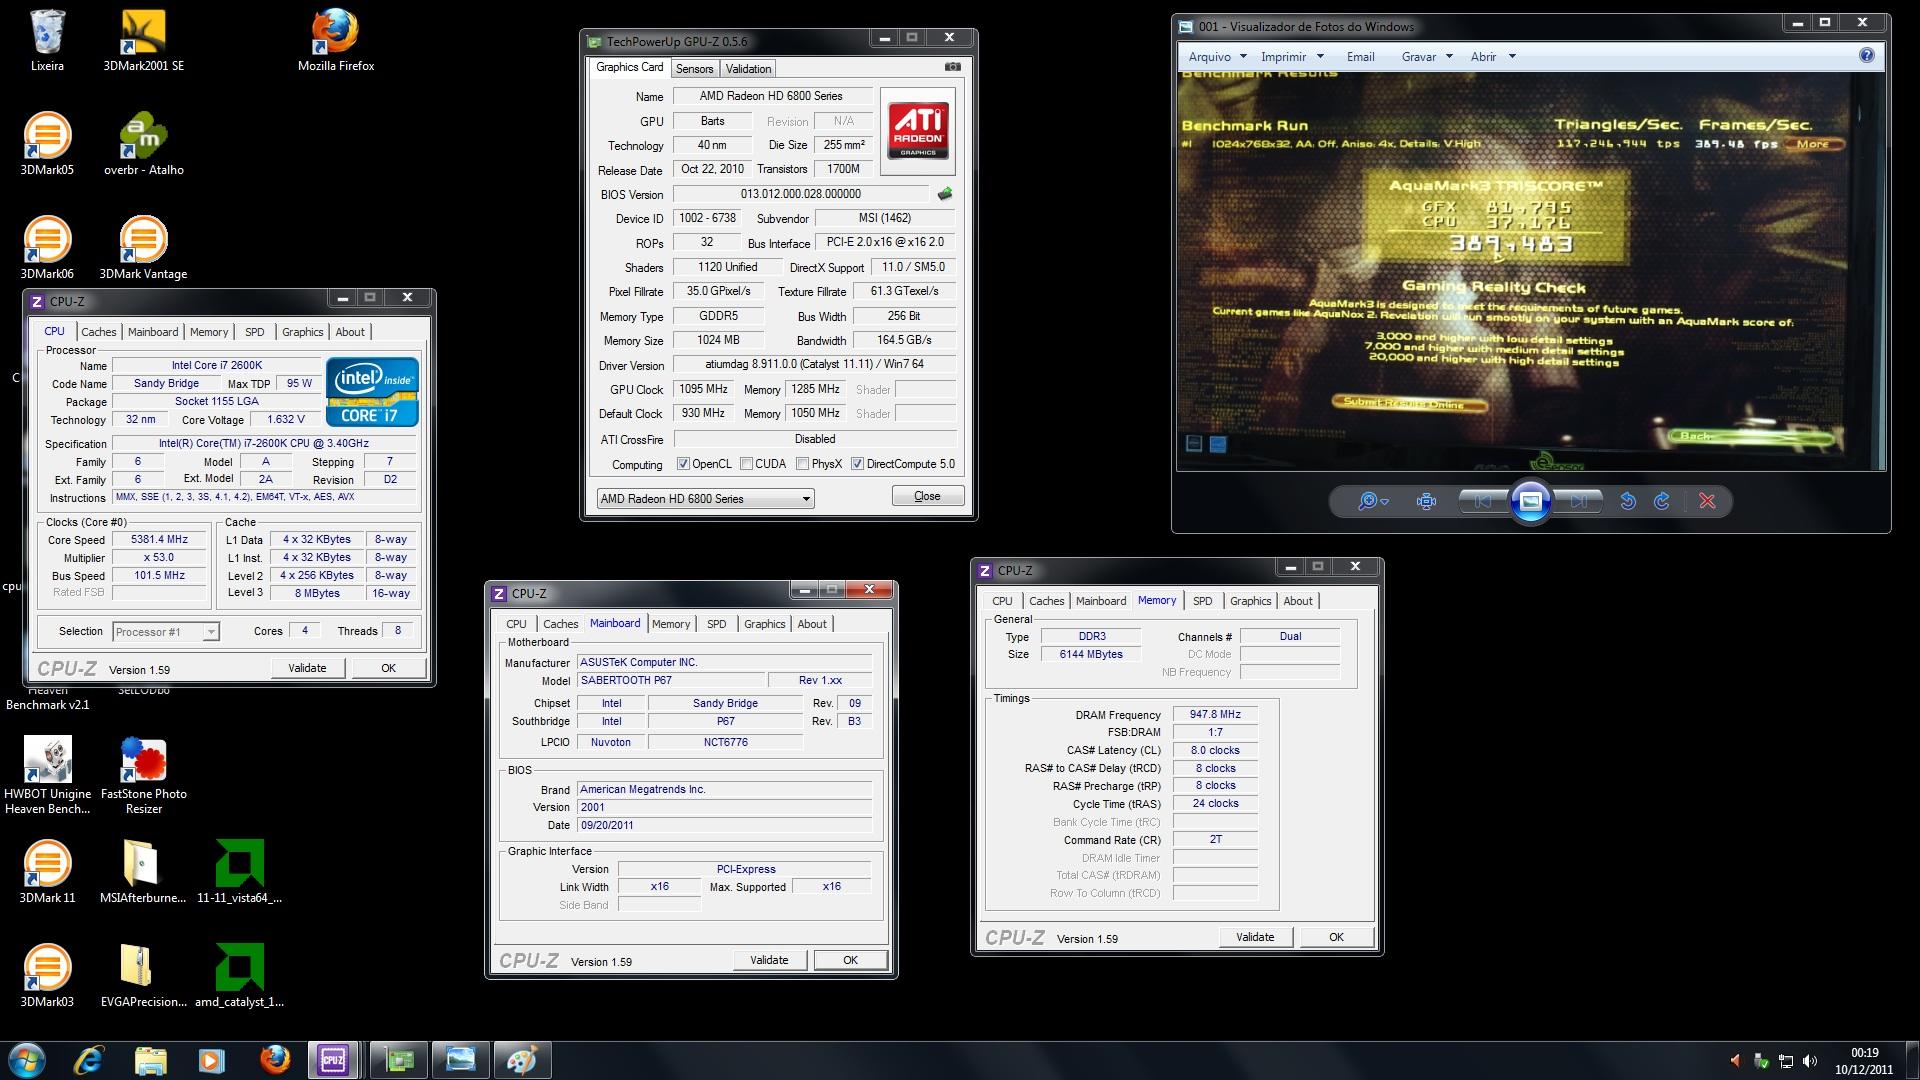Switch to Validation tab in GPU-Z
The width and height of the screenshot is (1920, 1080).
[748, 69]
